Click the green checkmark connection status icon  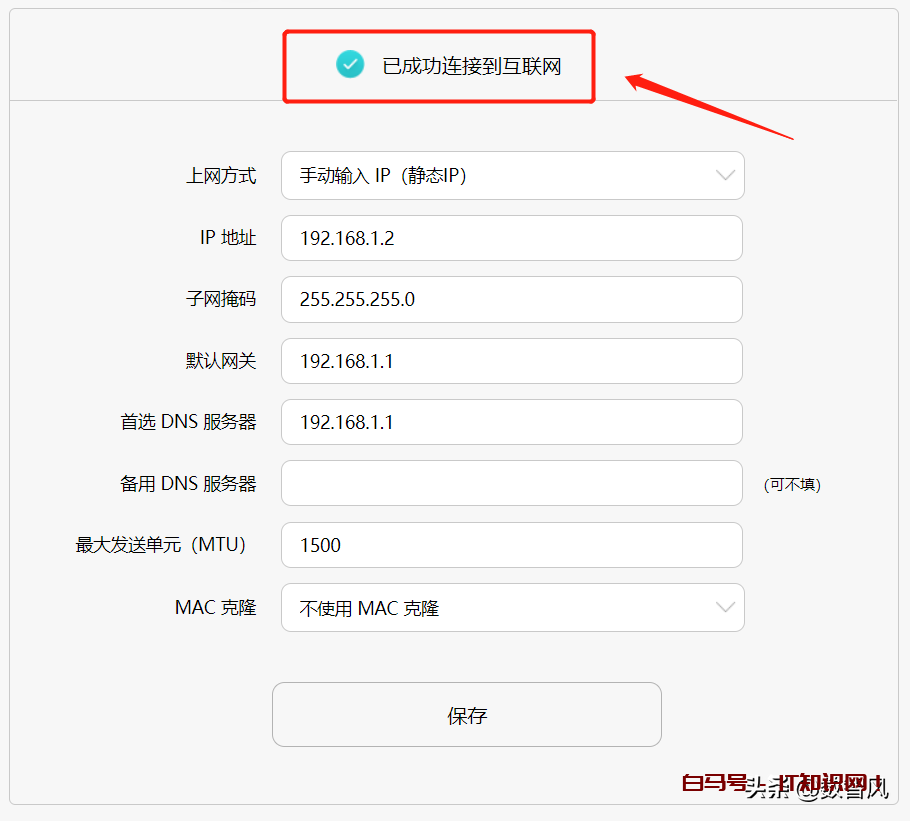coord(350,65)
